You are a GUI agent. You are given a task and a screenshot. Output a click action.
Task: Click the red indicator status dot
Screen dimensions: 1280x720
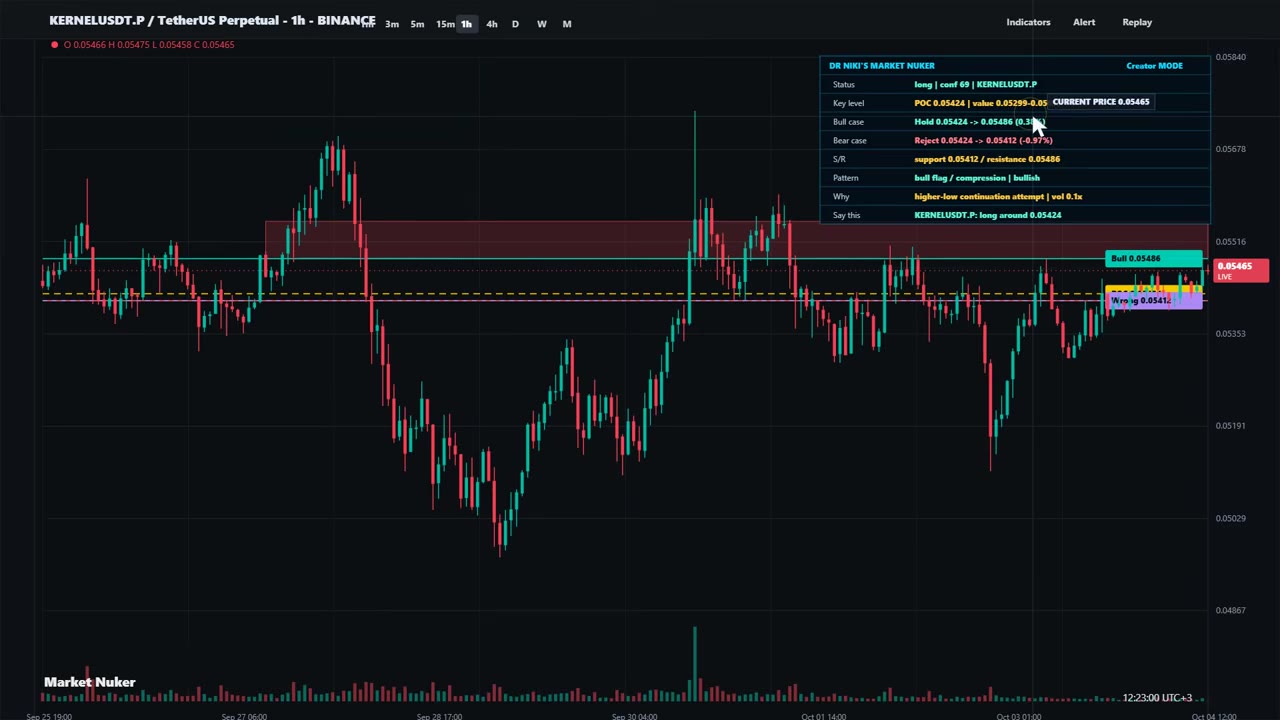coord(54,44)
